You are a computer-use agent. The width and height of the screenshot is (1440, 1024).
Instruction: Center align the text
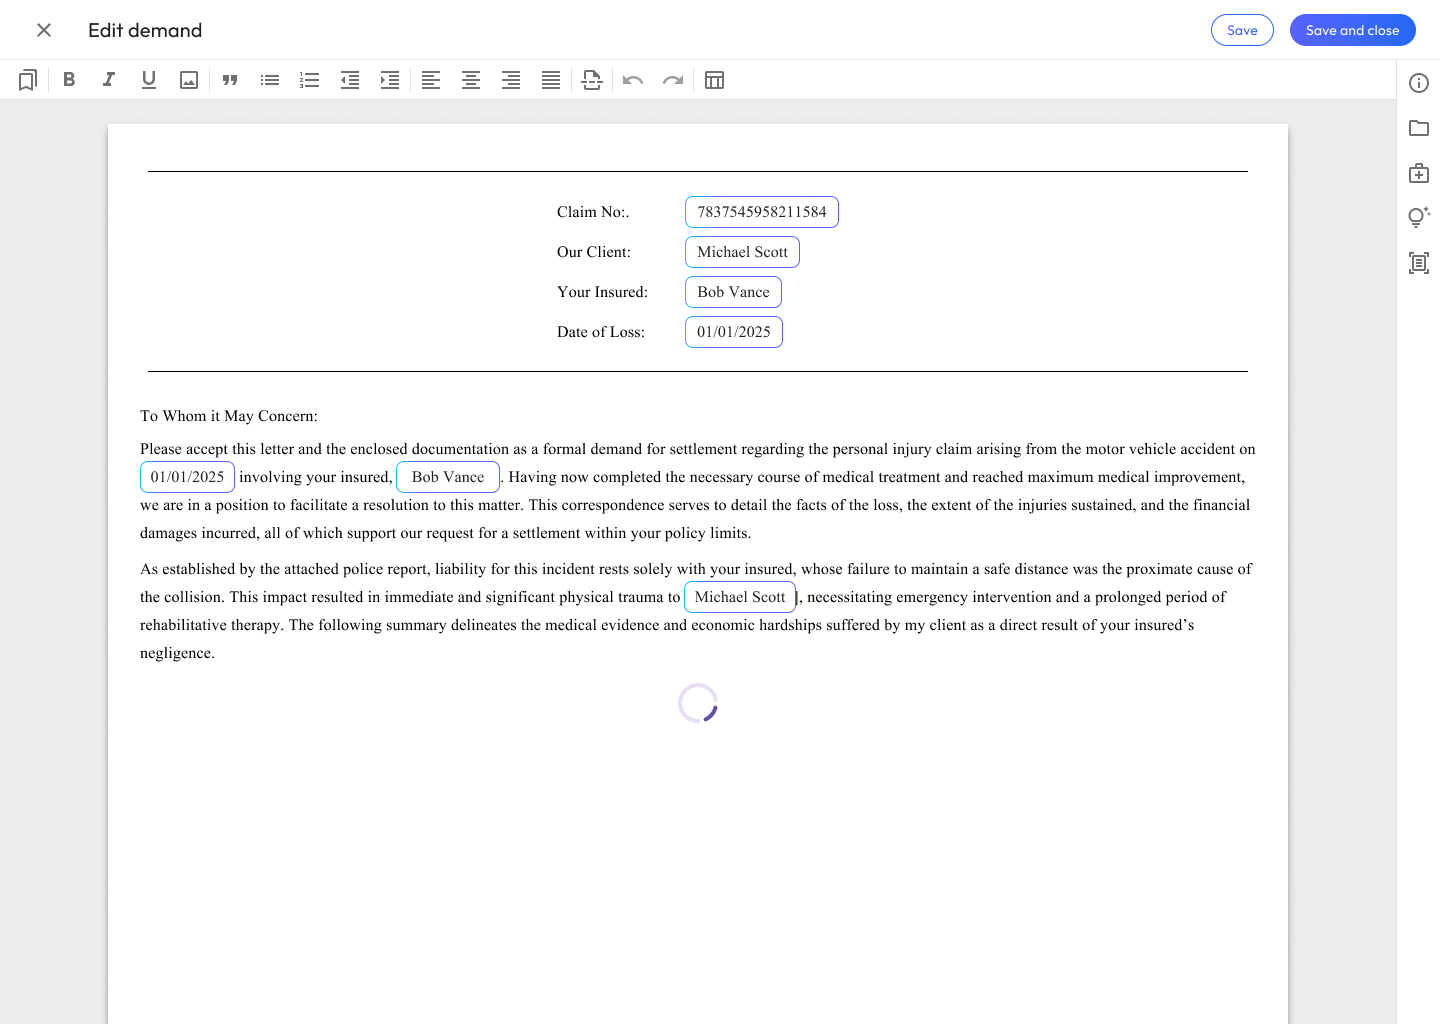(x=471, y=80)
